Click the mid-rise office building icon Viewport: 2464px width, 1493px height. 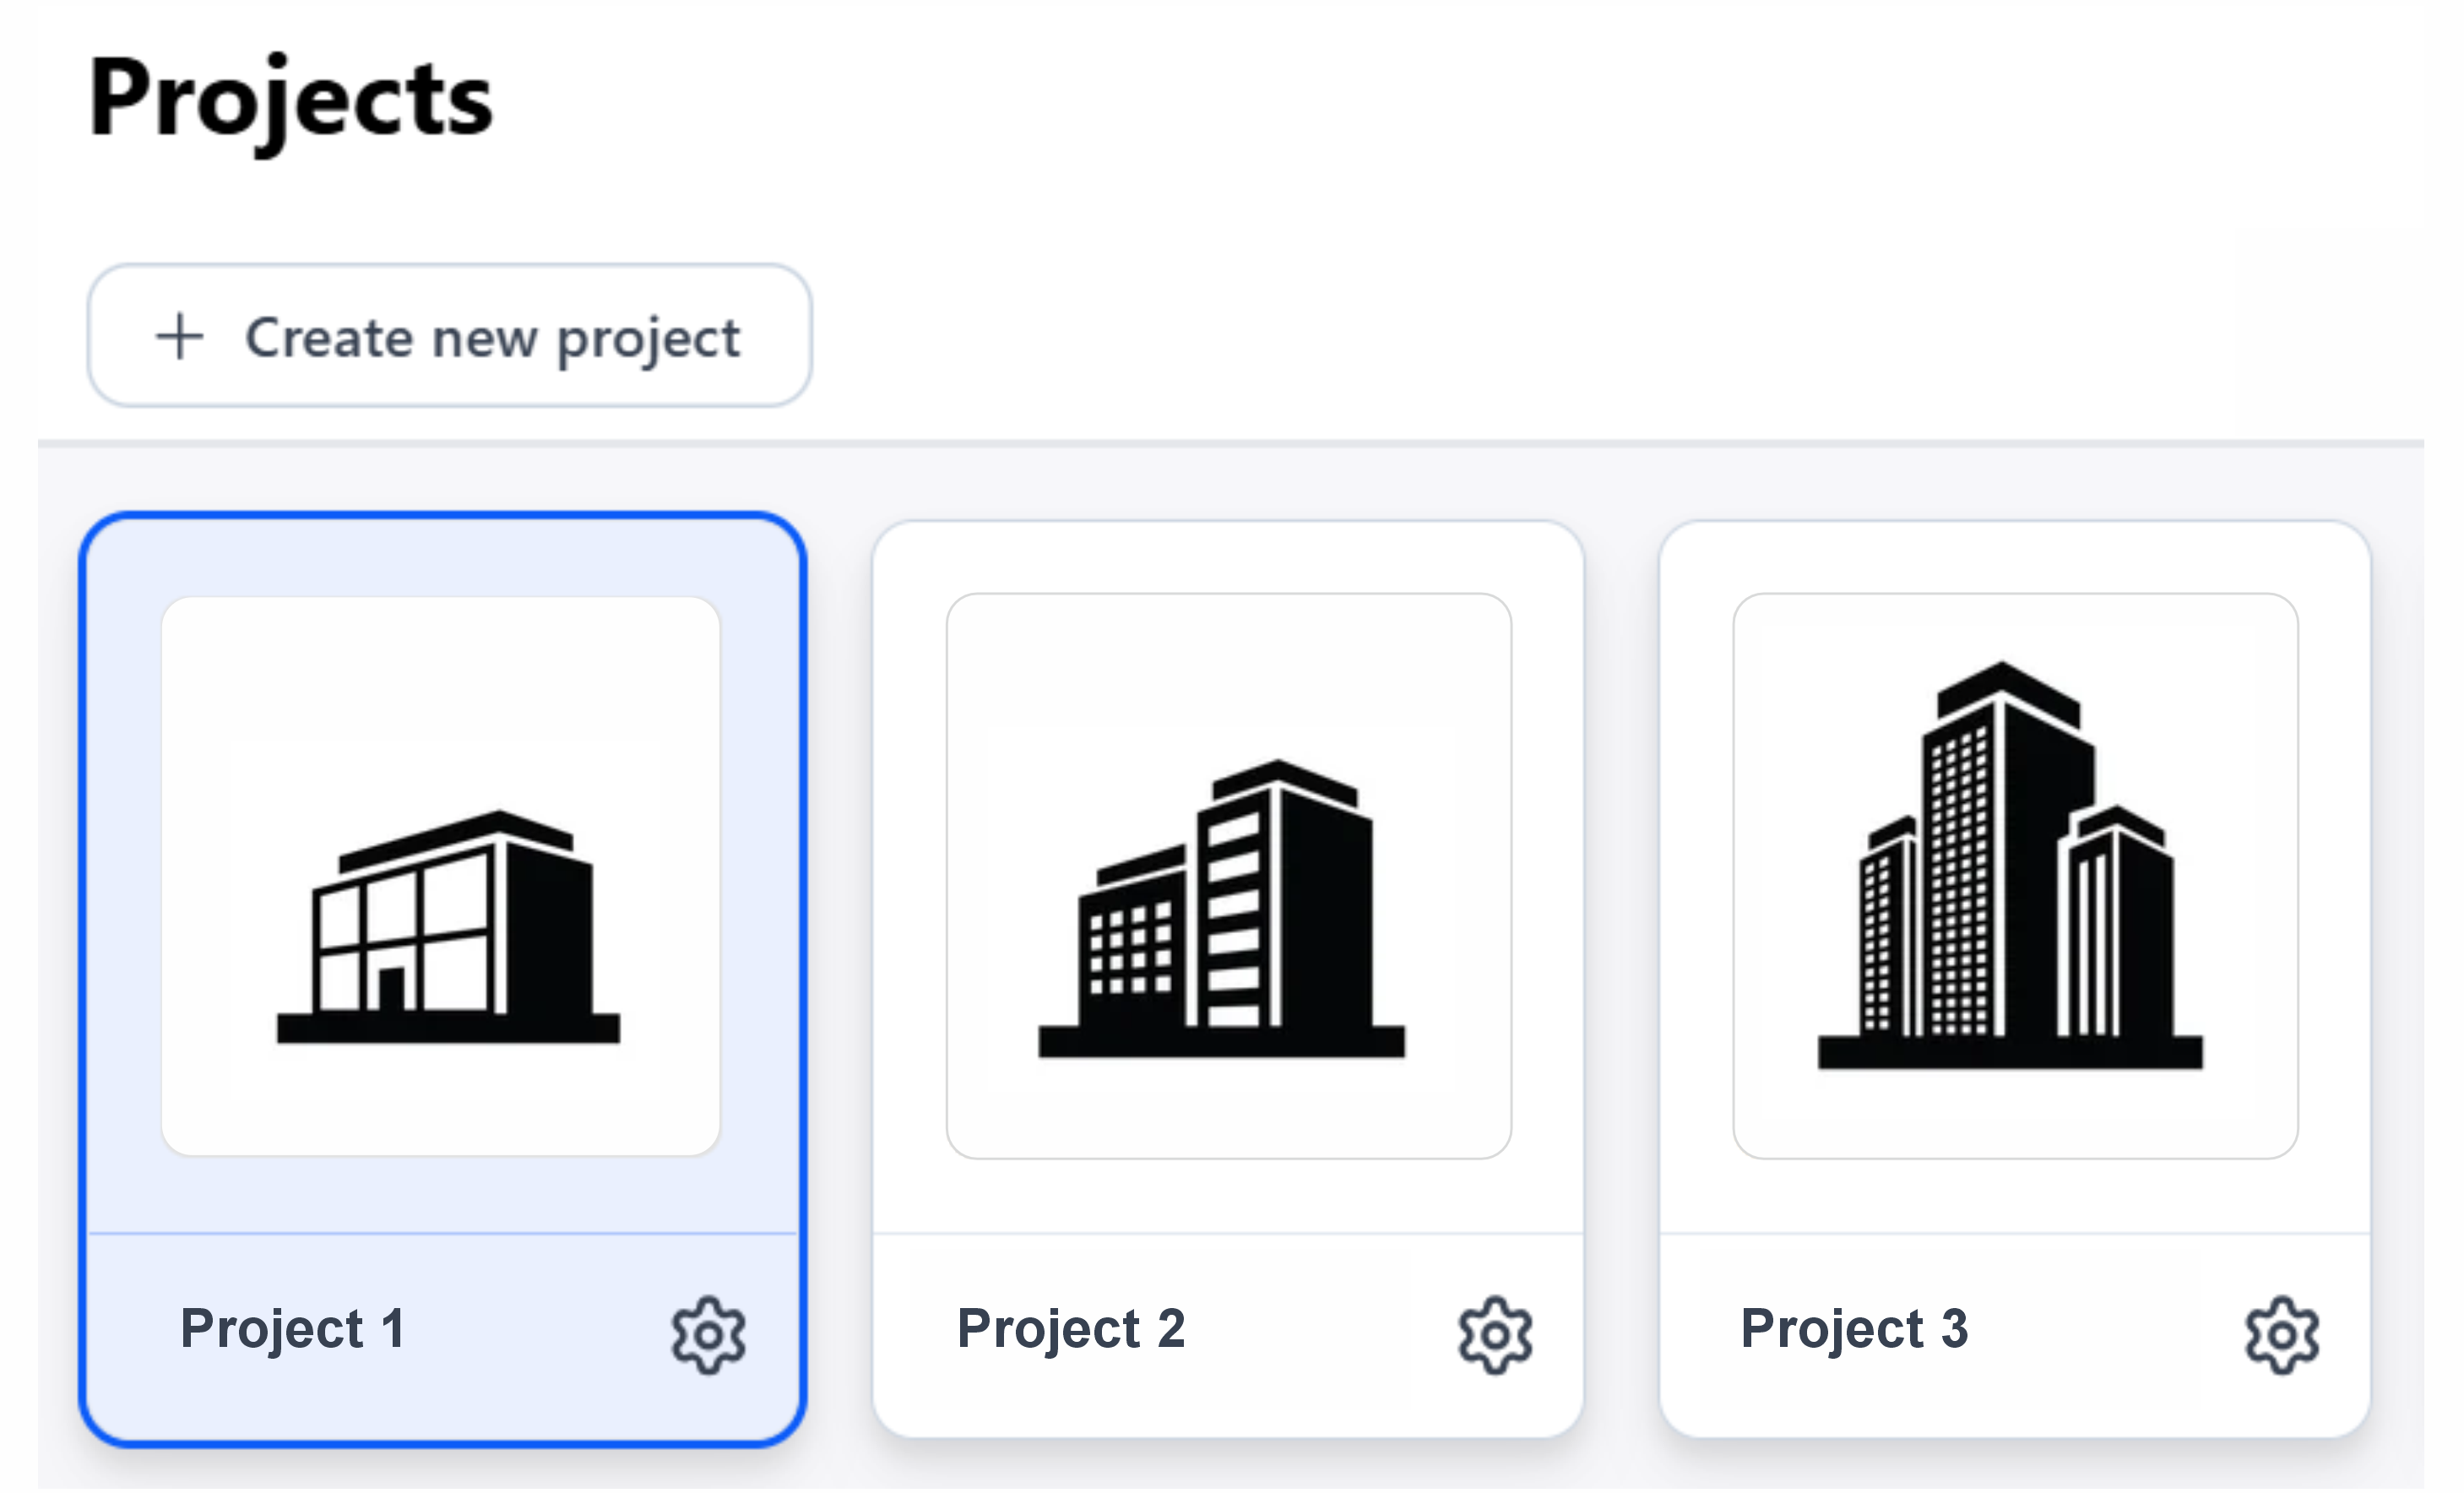(1222, 910)
